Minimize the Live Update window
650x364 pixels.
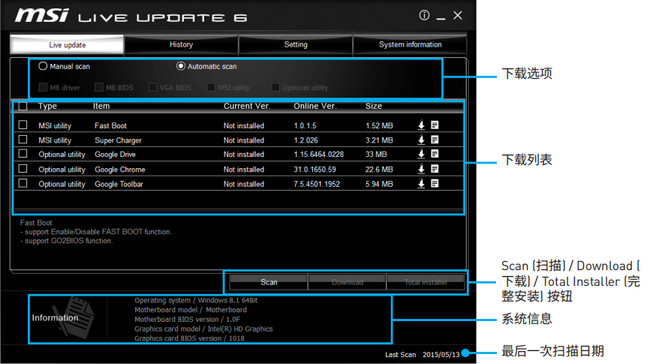tap(441, 18)
